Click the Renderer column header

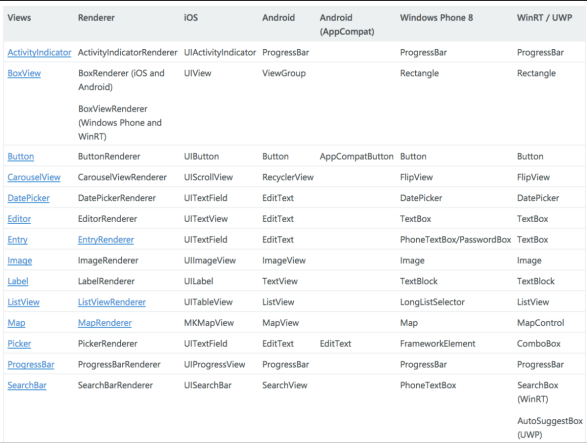[96, 18]
